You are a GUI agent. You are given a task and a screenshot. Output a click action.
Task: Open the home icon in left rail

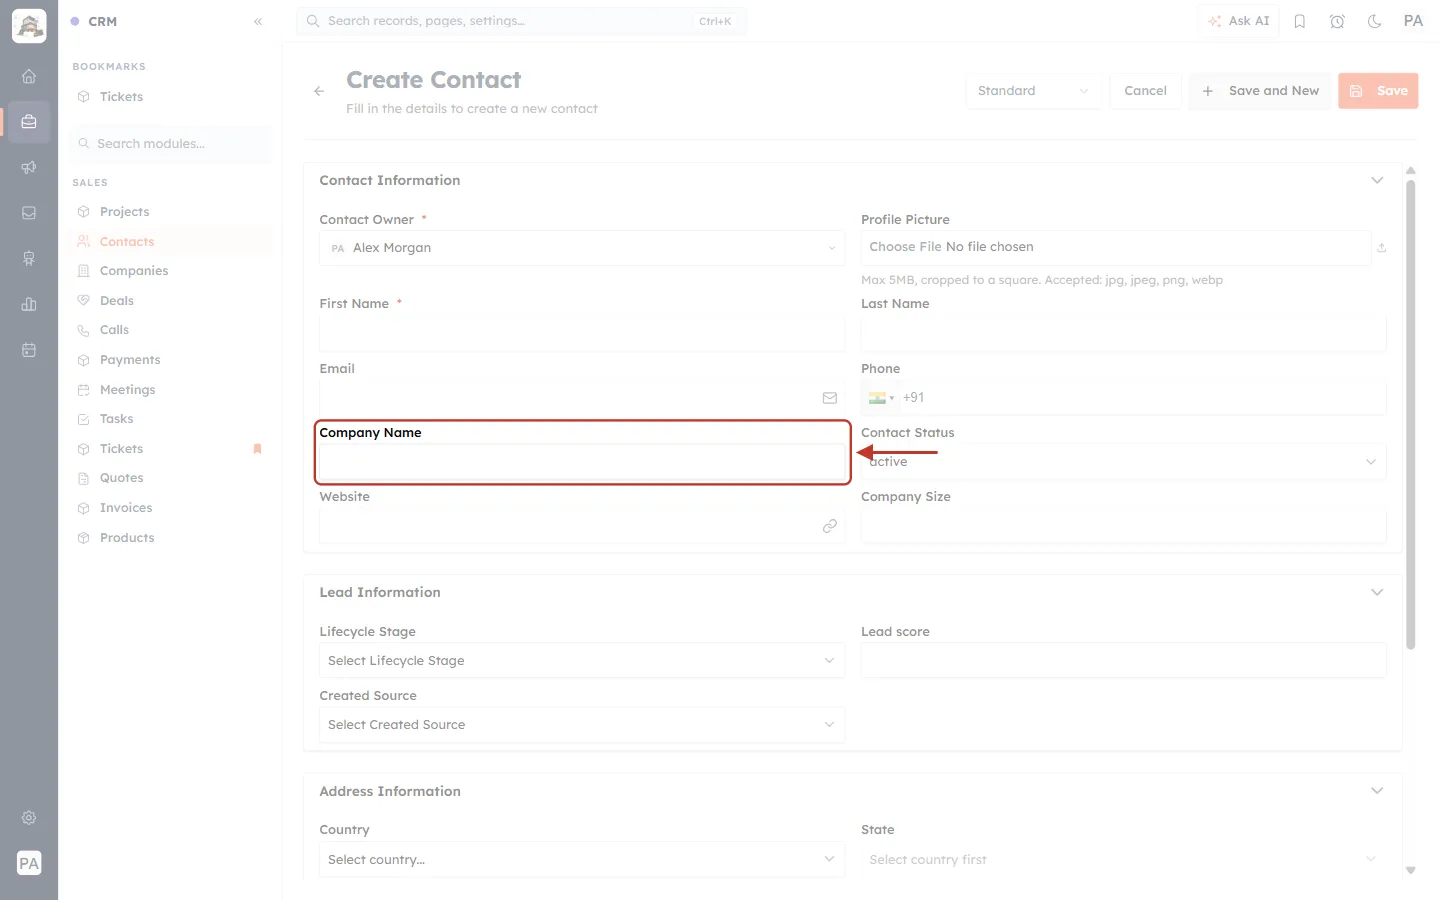[x=29, y=76]
